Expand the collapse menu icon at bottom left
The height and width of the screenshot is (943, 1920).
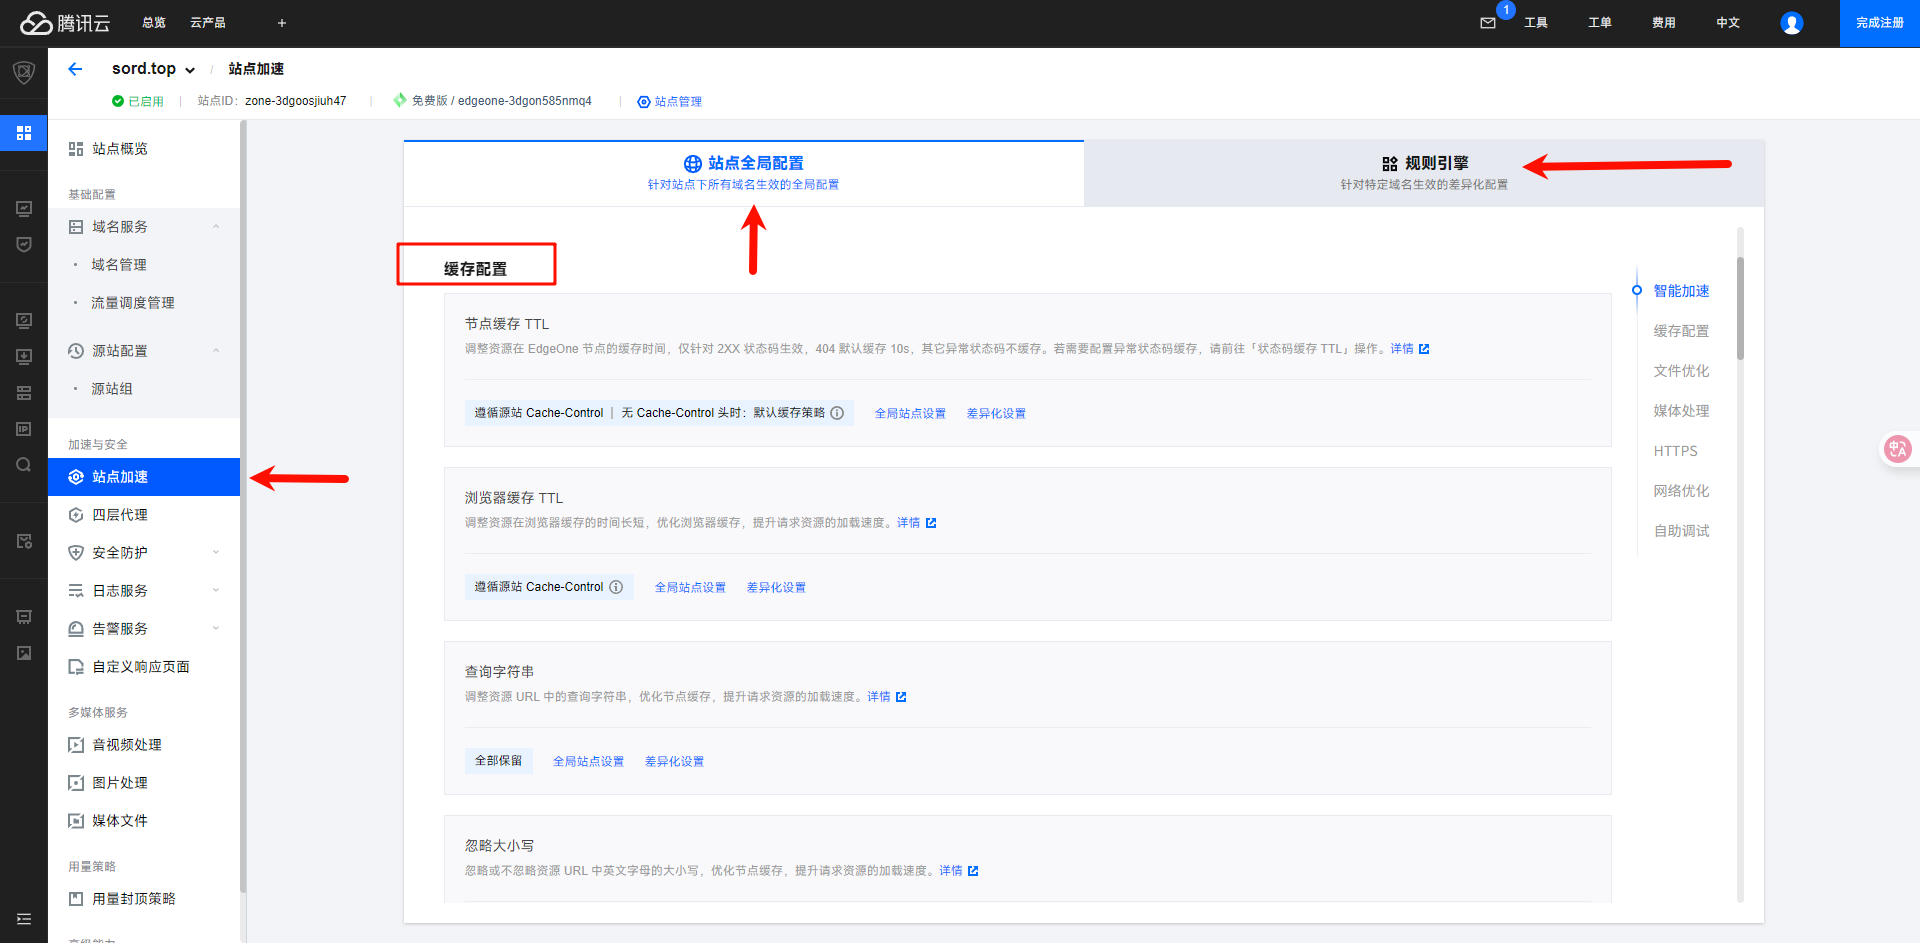(x=24, y=919)
